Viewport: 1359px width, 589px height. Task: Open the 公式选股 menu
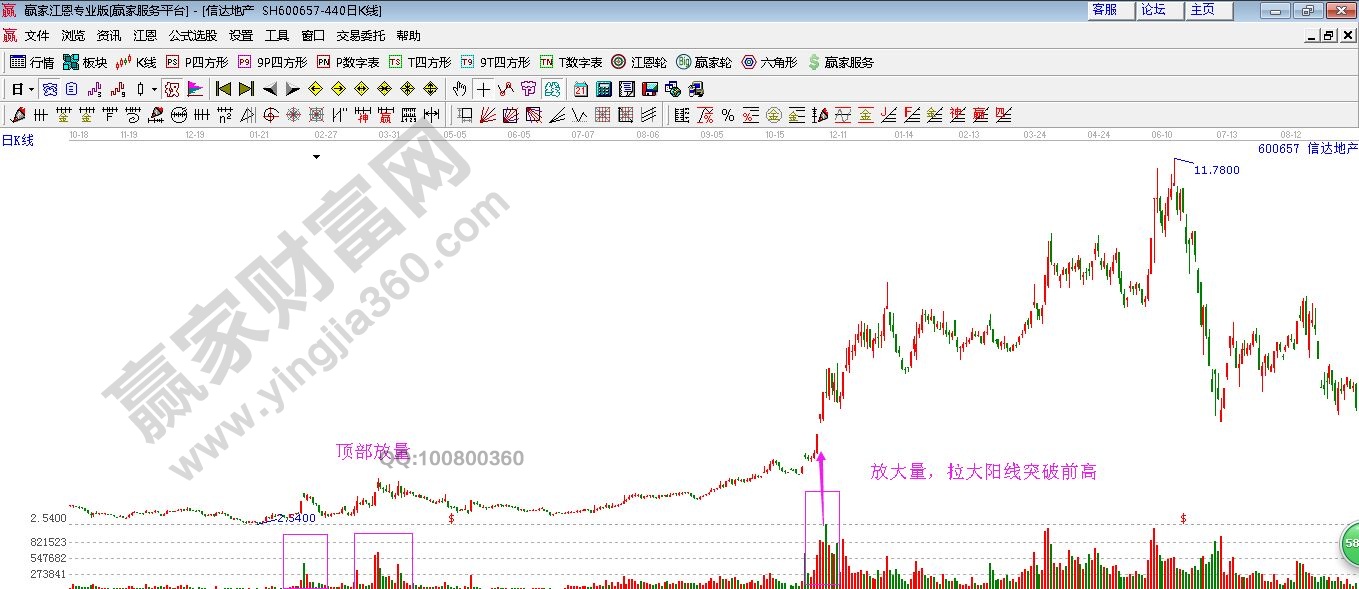pos(193,35)
